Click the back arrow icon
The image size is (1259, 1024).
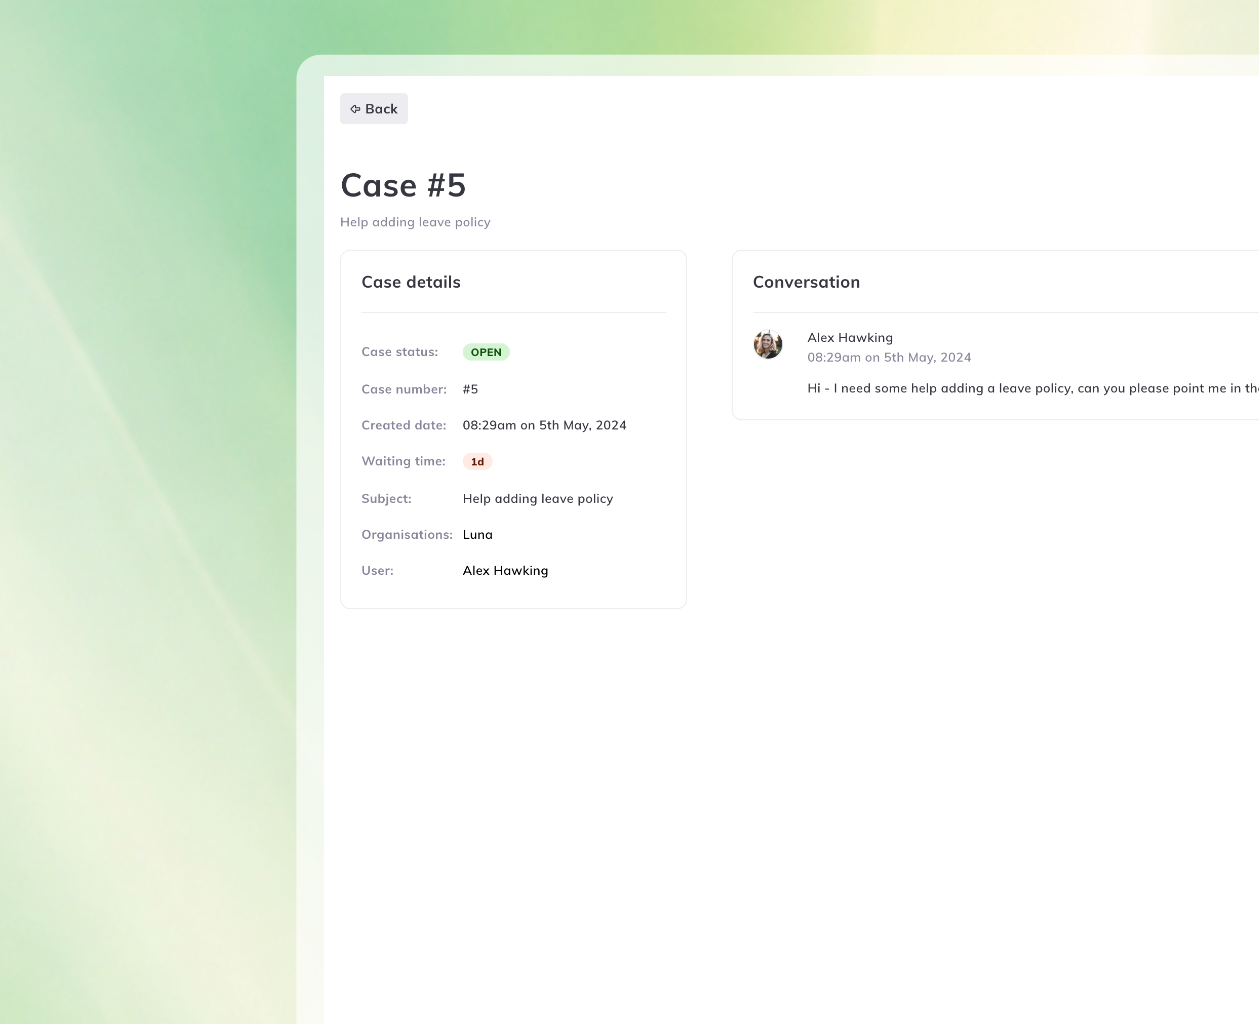coord(356,108)
